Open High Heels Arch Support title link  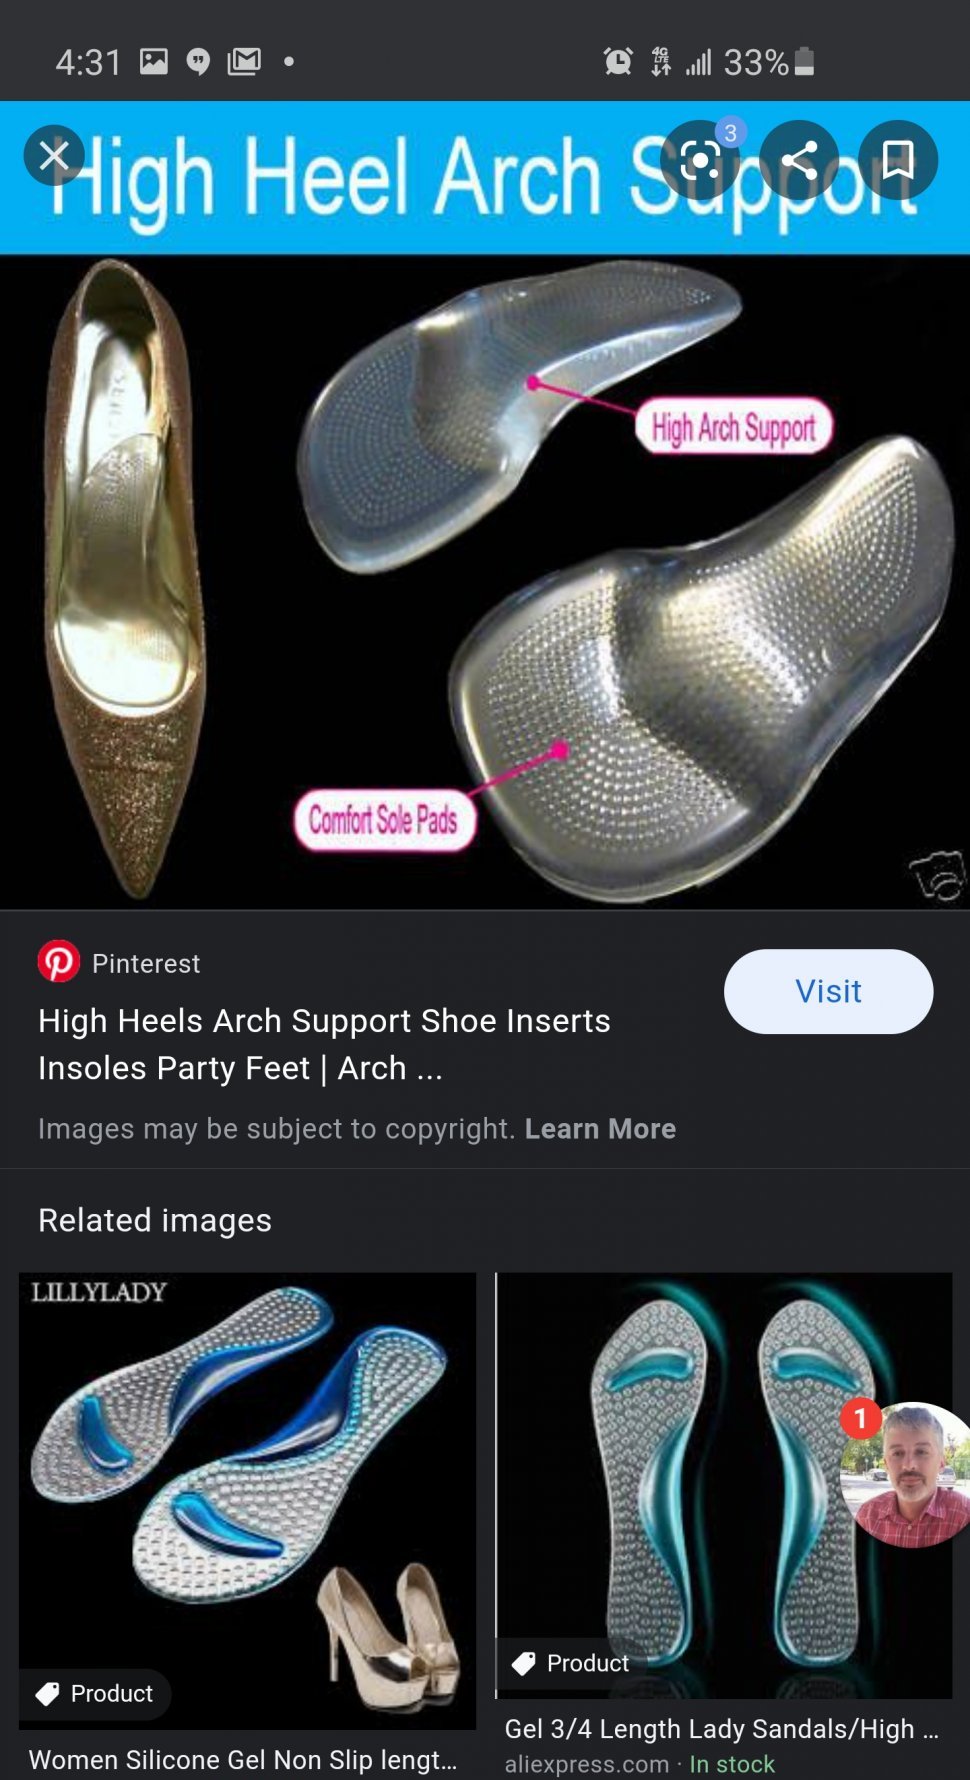click(x=324, y=1044)
